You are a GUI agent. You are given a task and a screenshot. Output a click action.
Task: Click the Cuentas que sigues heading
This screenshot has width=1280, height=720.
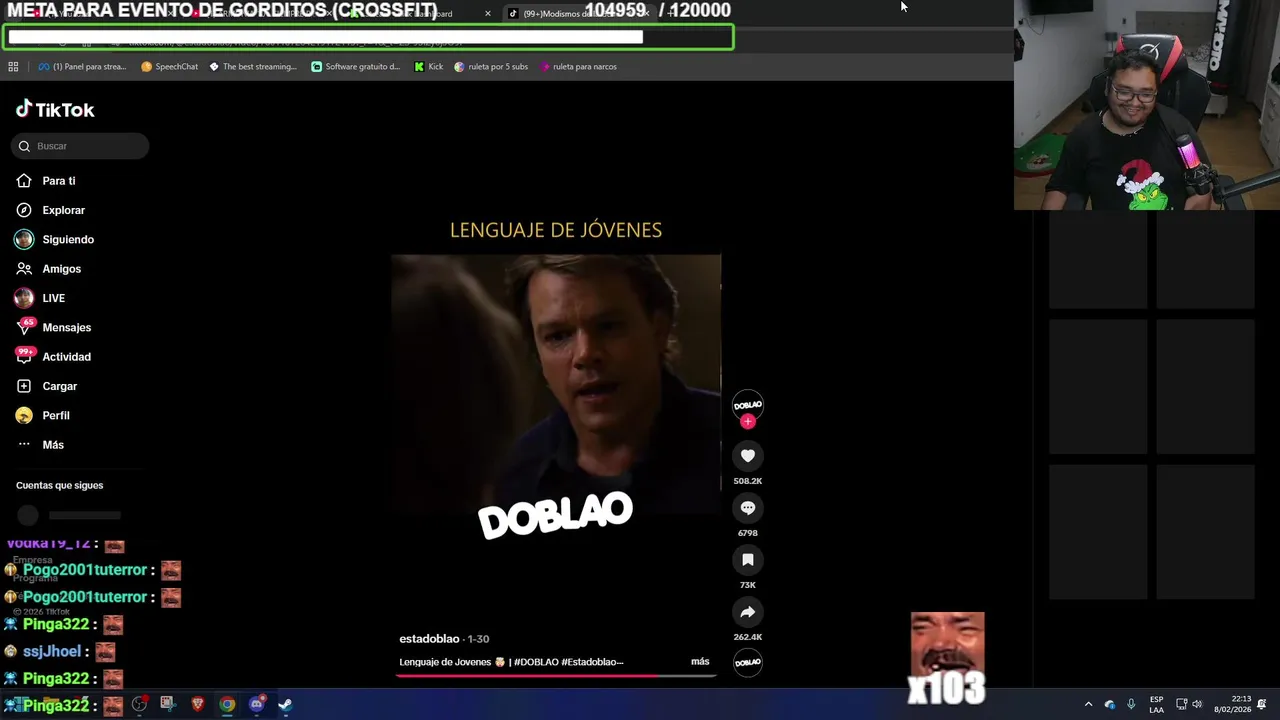(x=59, y=485)
